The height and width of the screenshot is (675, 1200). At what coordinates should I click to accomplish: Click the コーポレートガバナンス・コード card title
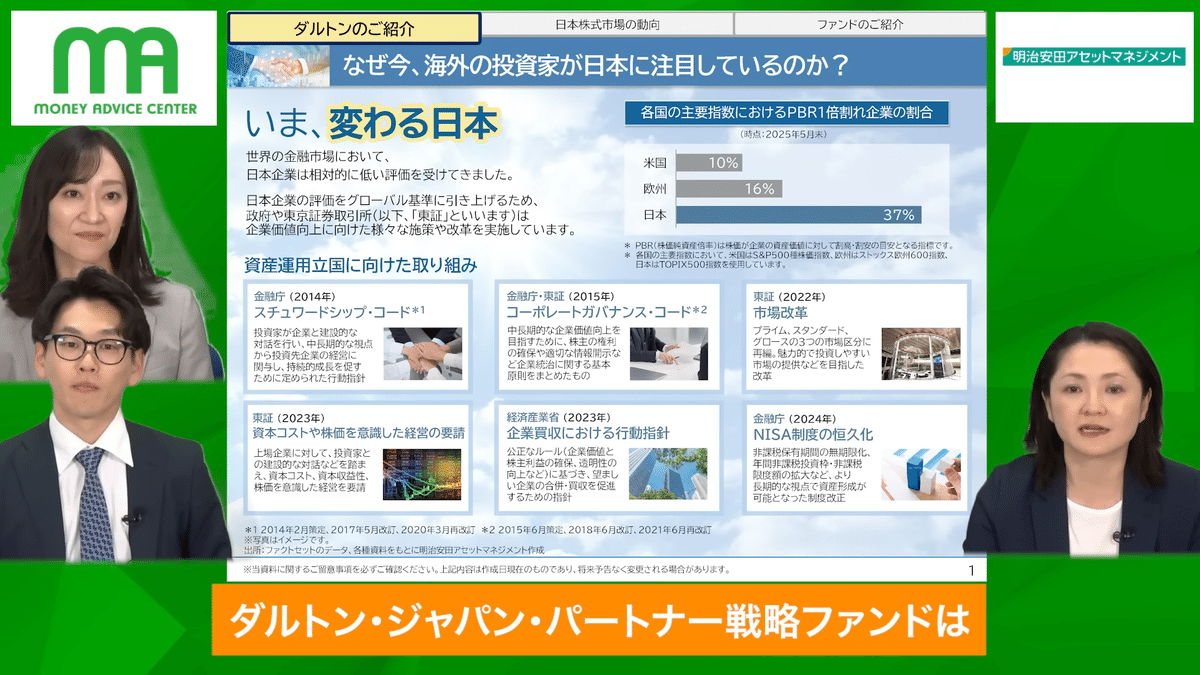tap(606, 313)
